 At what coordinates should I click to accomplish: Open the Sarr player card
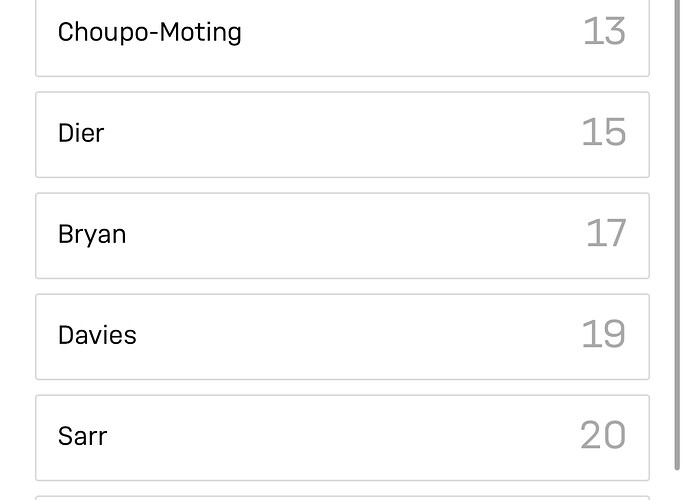click(x=342, y=438)
